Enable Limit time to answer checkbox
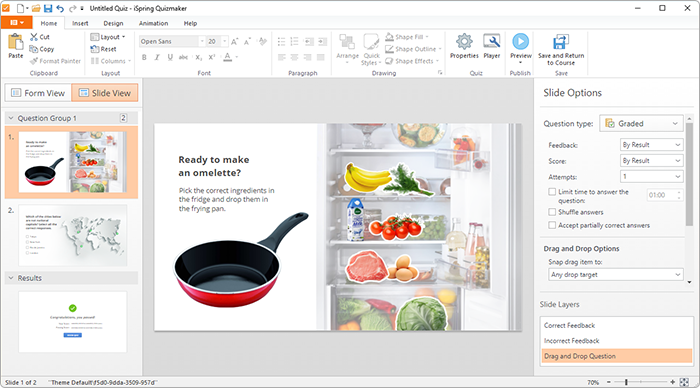Screen dimensions: 700x388 552,192
